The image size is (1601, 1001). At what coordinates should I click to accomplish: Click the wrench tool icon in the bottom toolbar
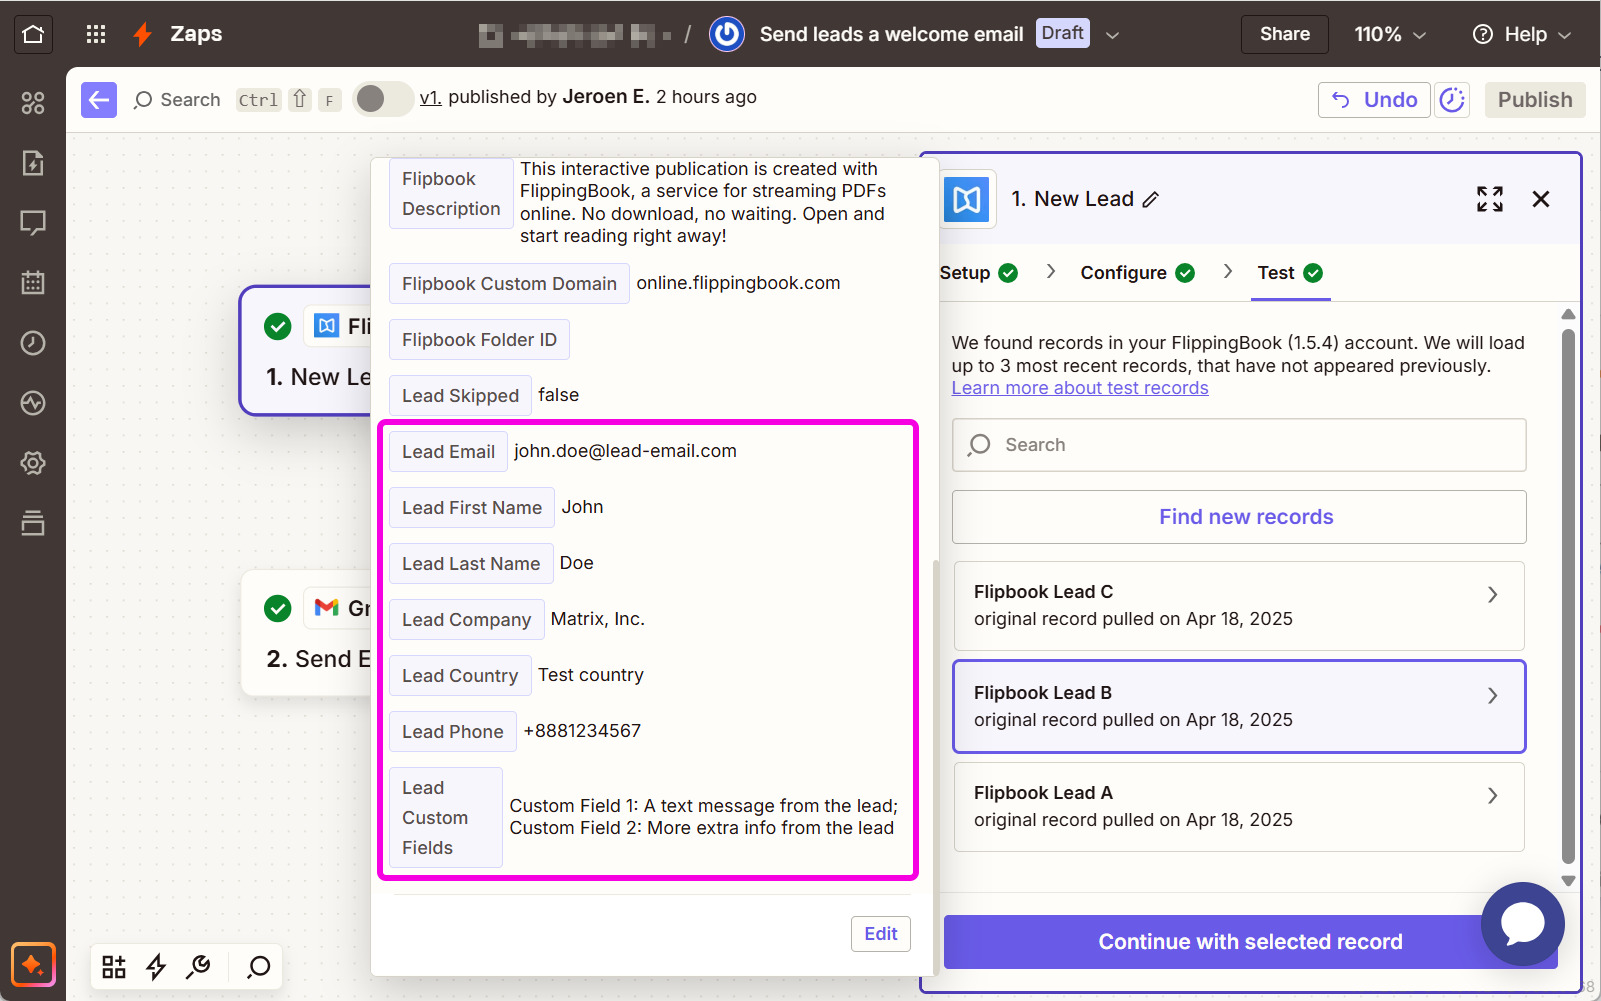click(199, 967)
